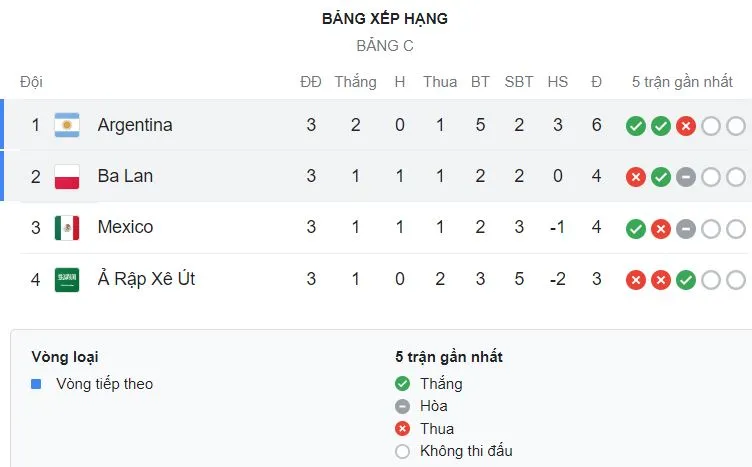Click the Argentina flag icon

point(67,125)
